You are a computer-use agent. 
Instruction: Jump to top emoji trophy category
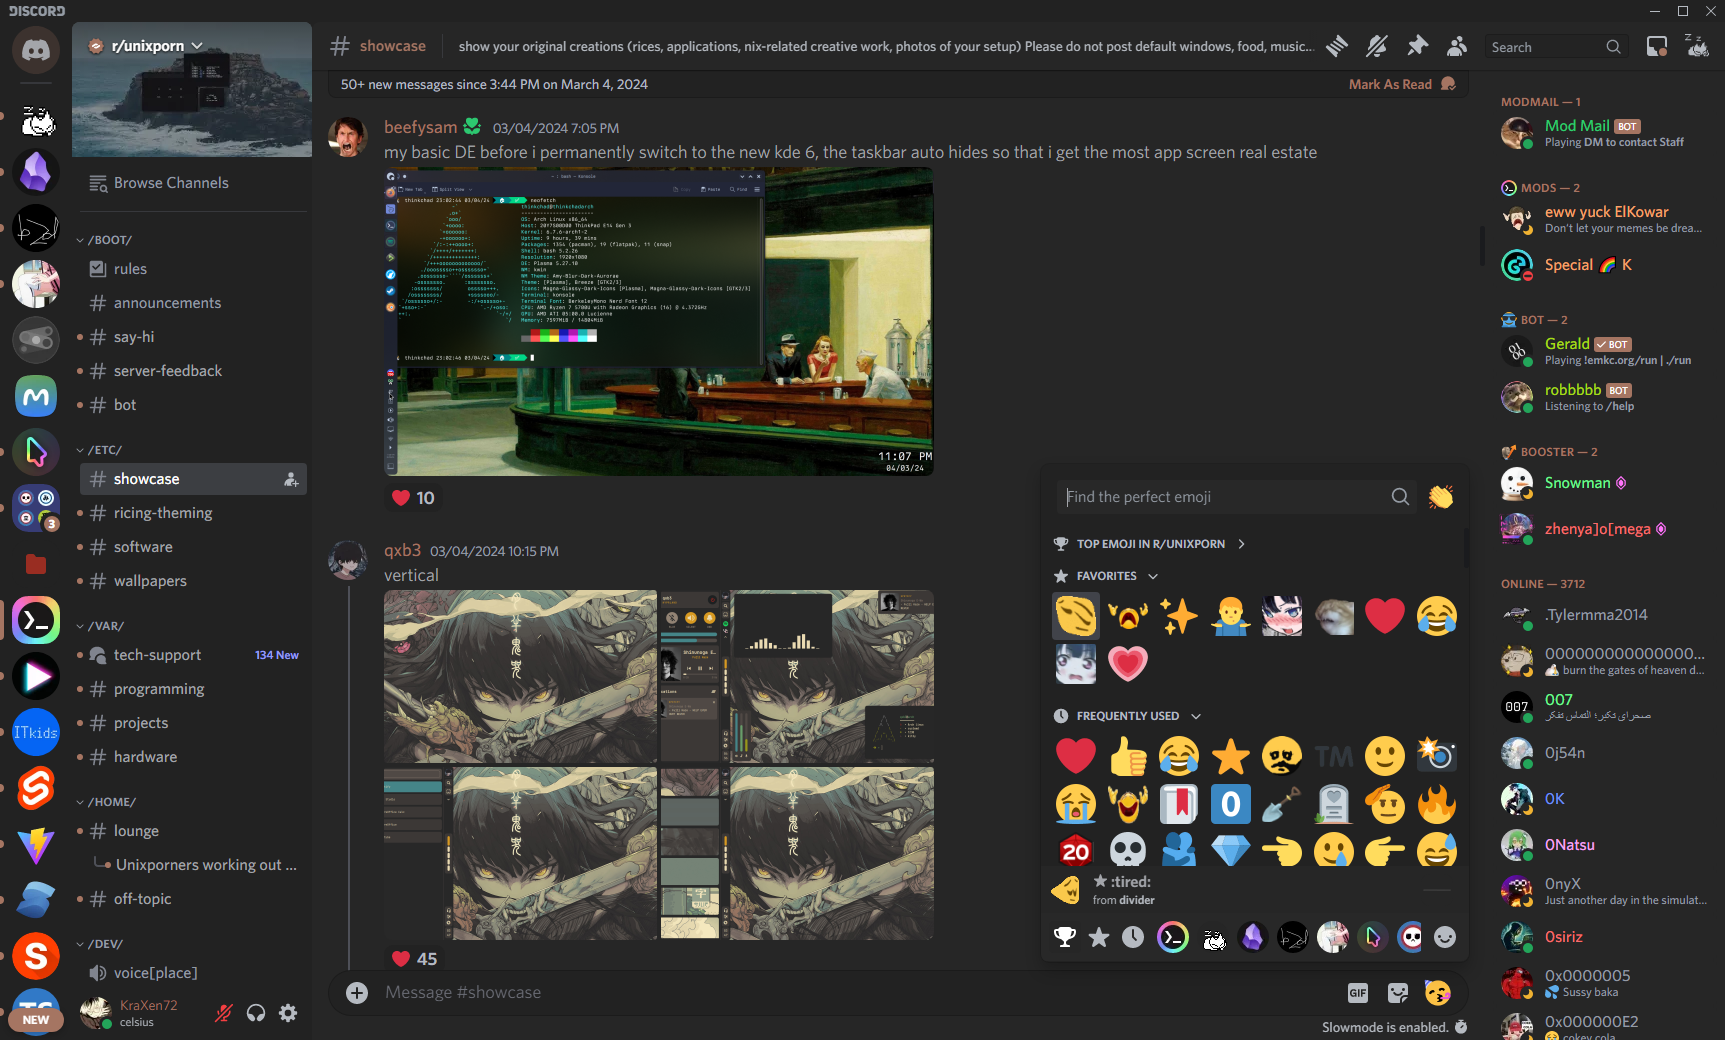(x=1065, y=937)
